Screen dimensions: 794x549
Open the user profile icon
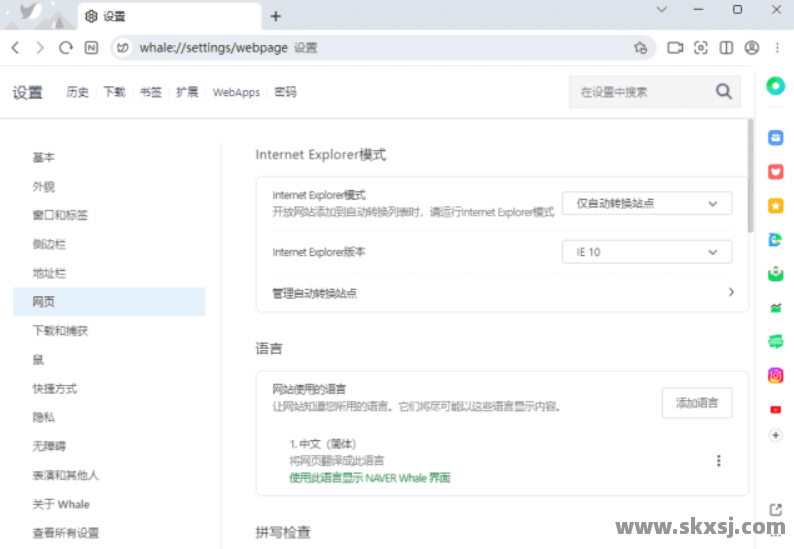click(x=752, y=47)
